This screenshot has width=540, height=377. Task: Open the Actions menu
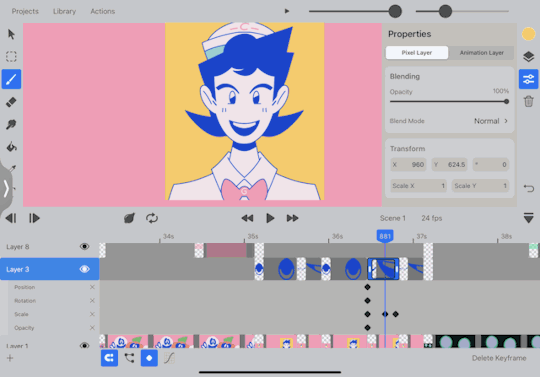click(103, 11)
